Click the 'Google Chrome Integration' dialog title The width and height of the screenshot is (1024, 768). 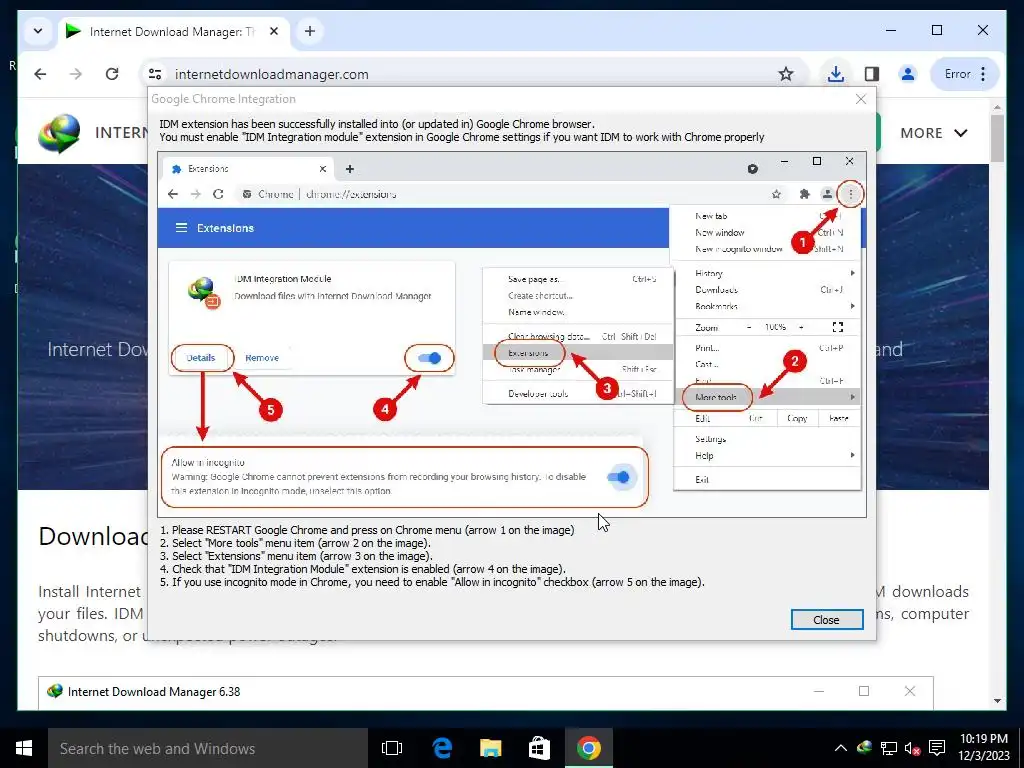pyautogui.click(x=223, y=99)
